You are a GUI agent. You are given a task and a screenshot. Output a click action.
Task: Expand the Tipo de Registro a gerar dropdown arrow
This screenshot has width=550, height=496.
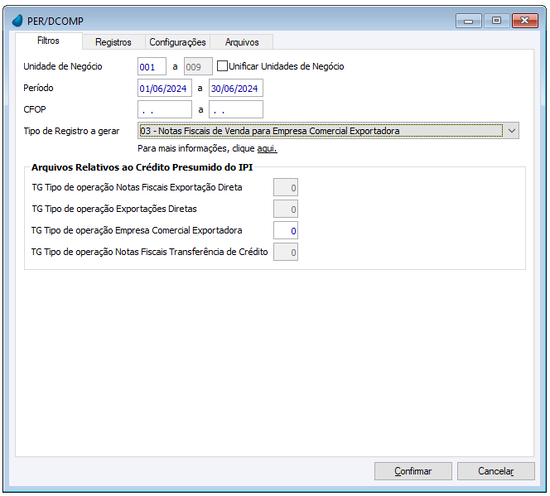click(x=511, y=131)
